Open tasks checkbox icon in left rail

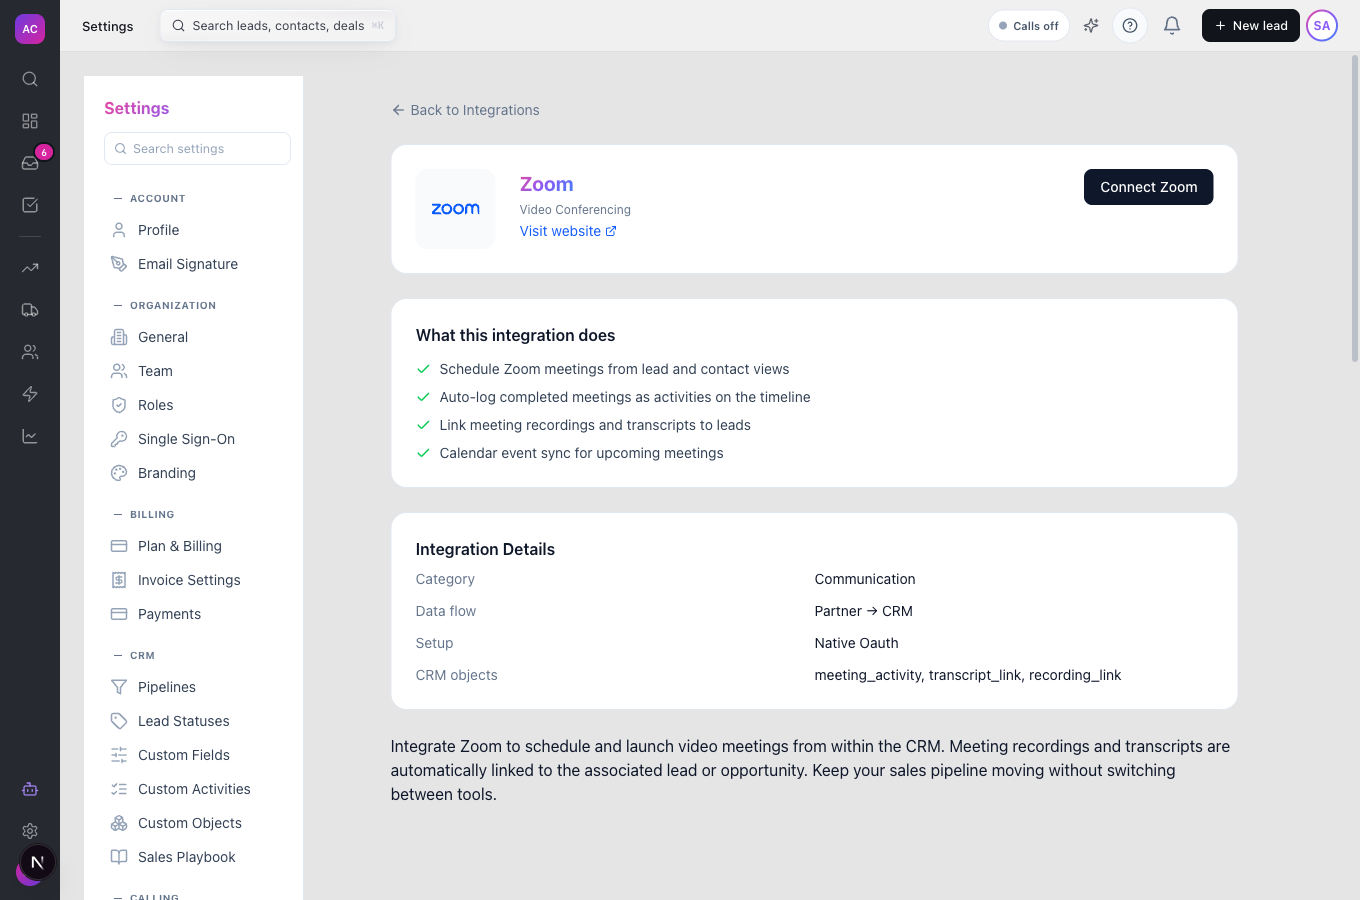click(30, 205)
